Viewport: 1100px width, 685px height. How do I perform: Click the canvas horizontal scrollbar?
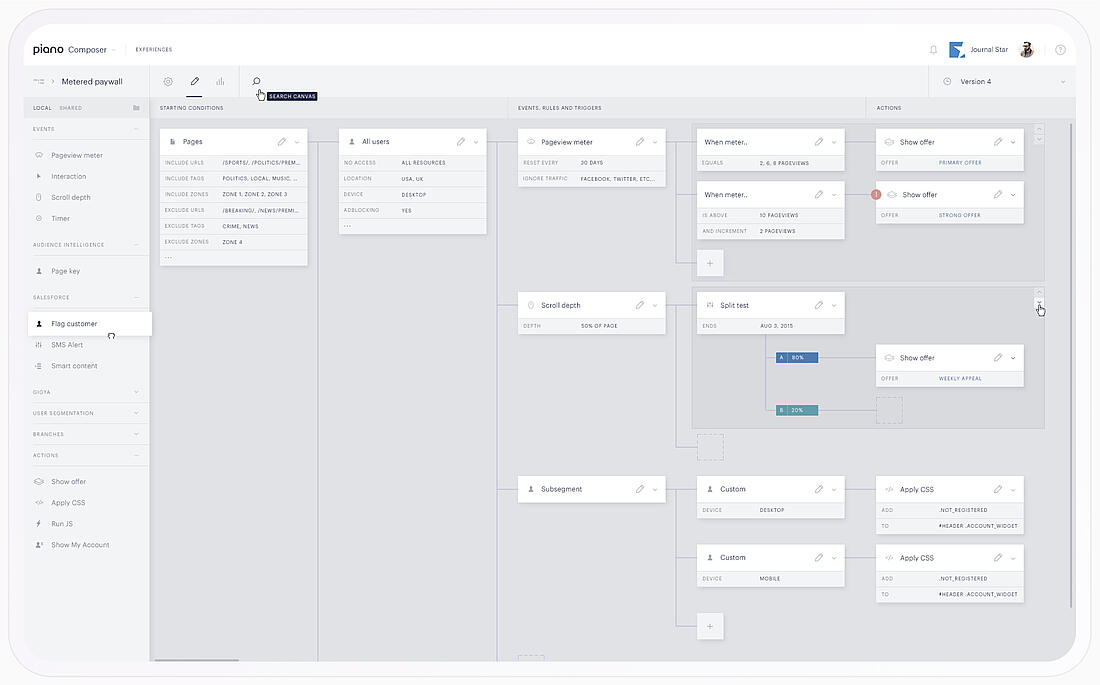coord(196,660)
